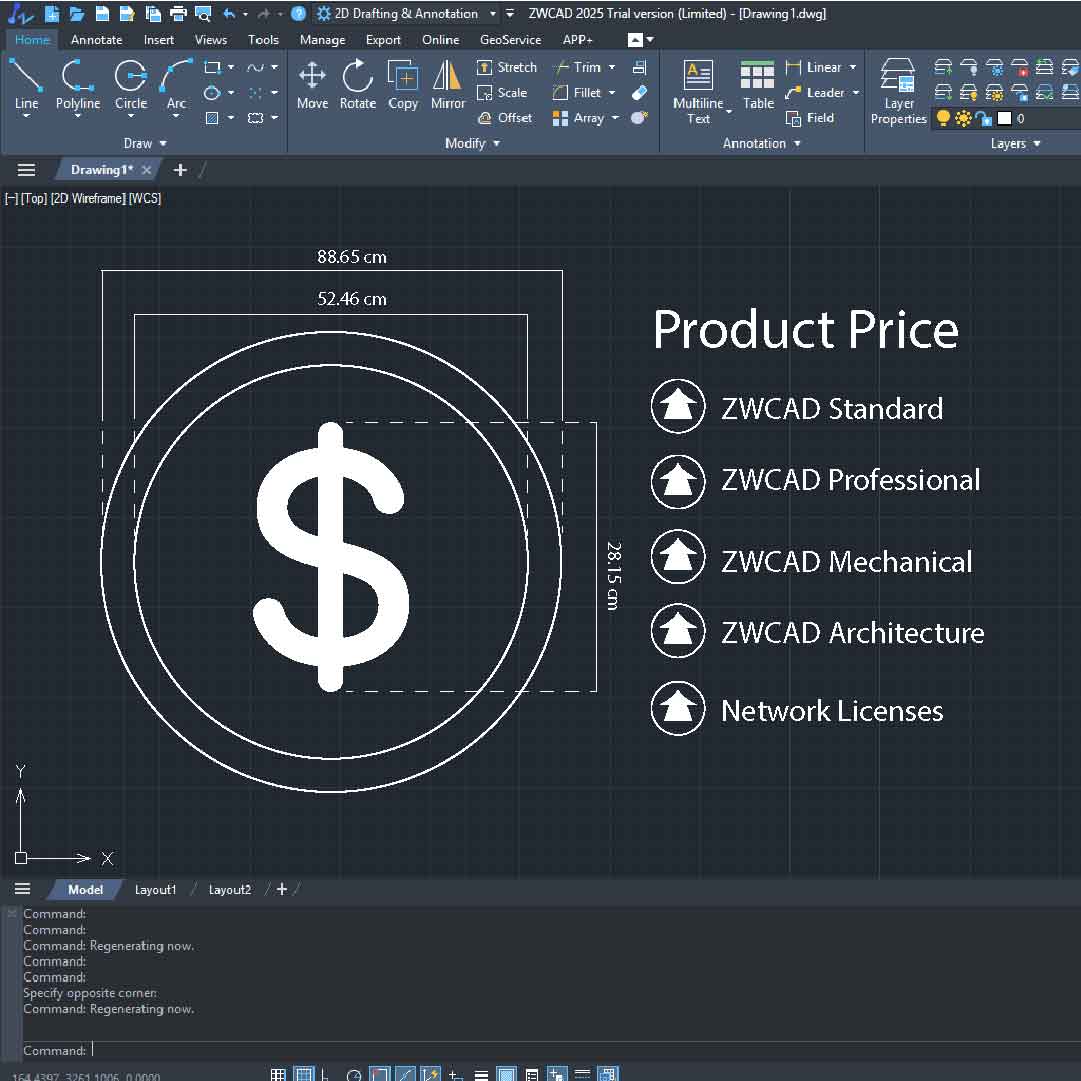Click the Ellipse draw icon
The width and height of the screenshot is (1081, 1081).
(212, 92)
